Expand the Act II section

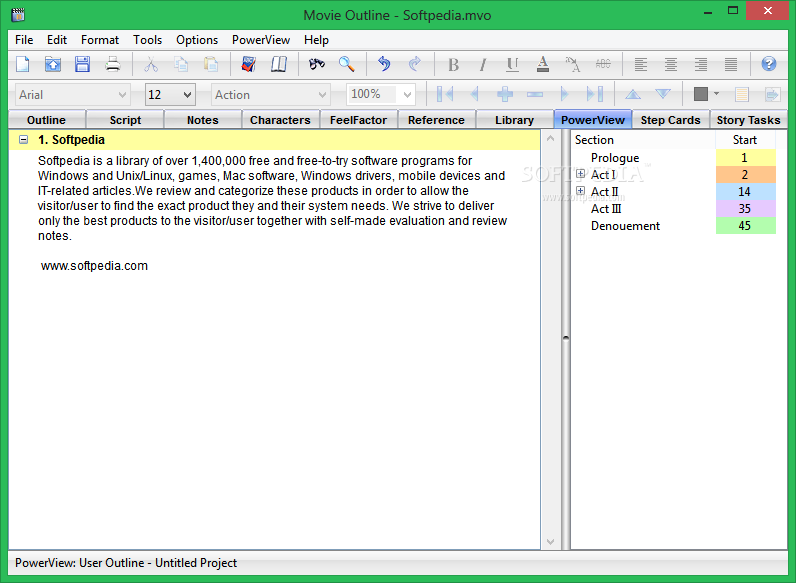(x=580, y=191)
